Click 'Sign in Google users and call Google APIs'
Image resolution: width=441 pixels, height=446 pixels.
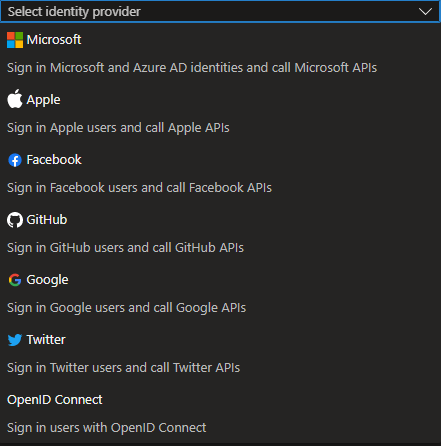[127, 308]
